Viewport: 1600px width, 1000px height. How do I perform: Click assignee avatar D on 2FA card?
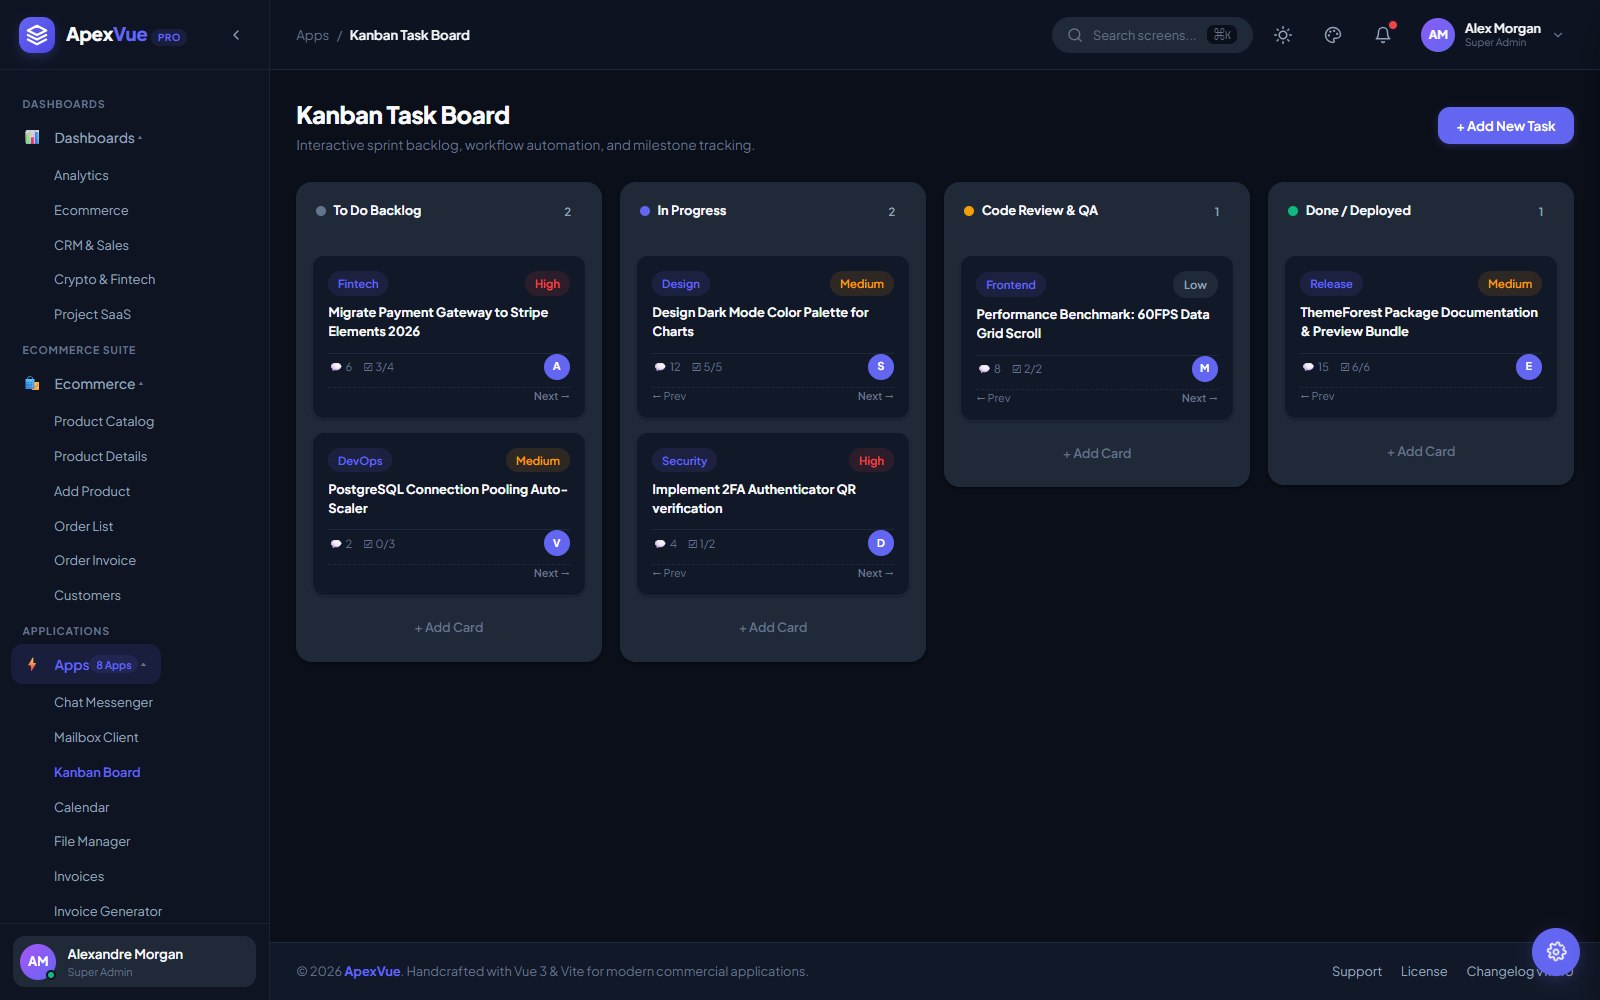[x=881, y=543]
